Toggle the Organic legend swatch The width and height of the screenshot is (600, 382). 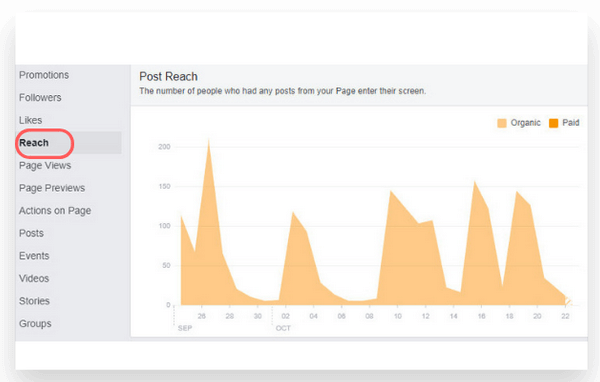coord(502,123)
